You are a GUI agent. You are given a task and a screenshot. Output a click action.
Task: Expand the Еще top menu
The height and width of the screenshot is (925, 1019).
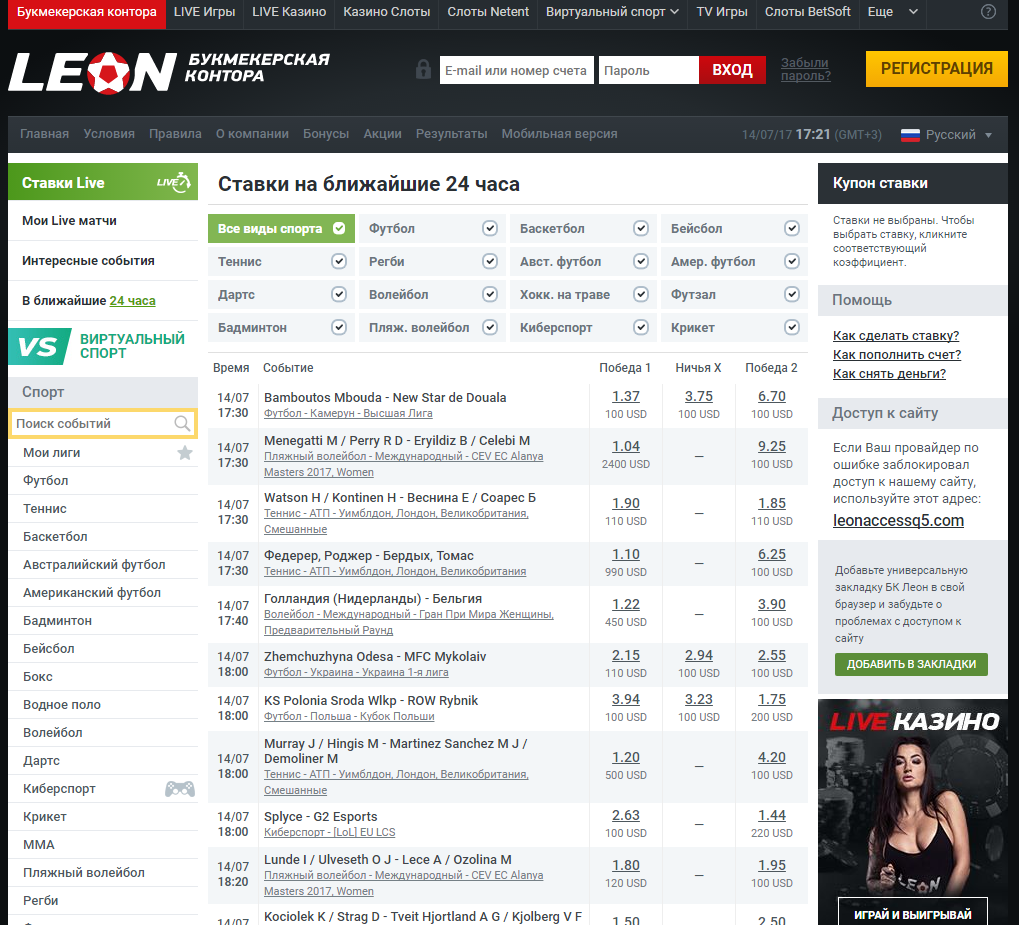tap(893, 12)
